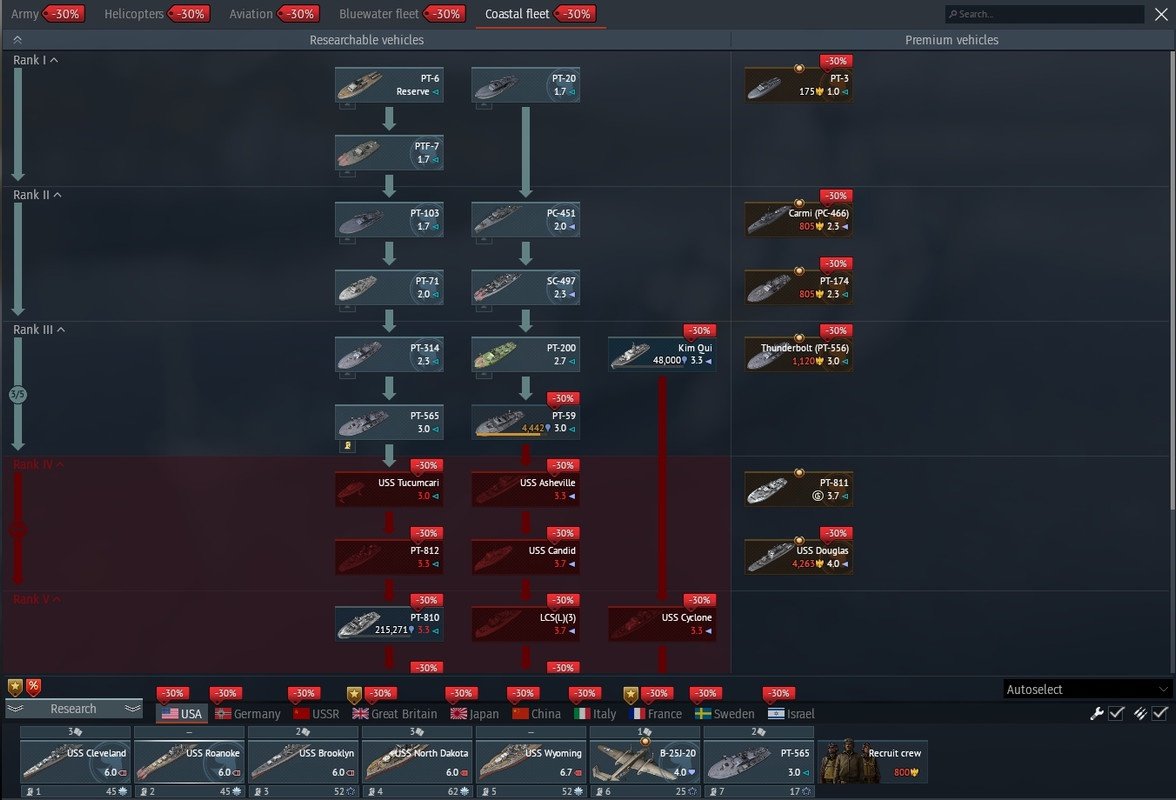The width and height of the screenshot is (1176, 800).
Task: Click the gold star badge icon above Research
Action: point(15,687)
